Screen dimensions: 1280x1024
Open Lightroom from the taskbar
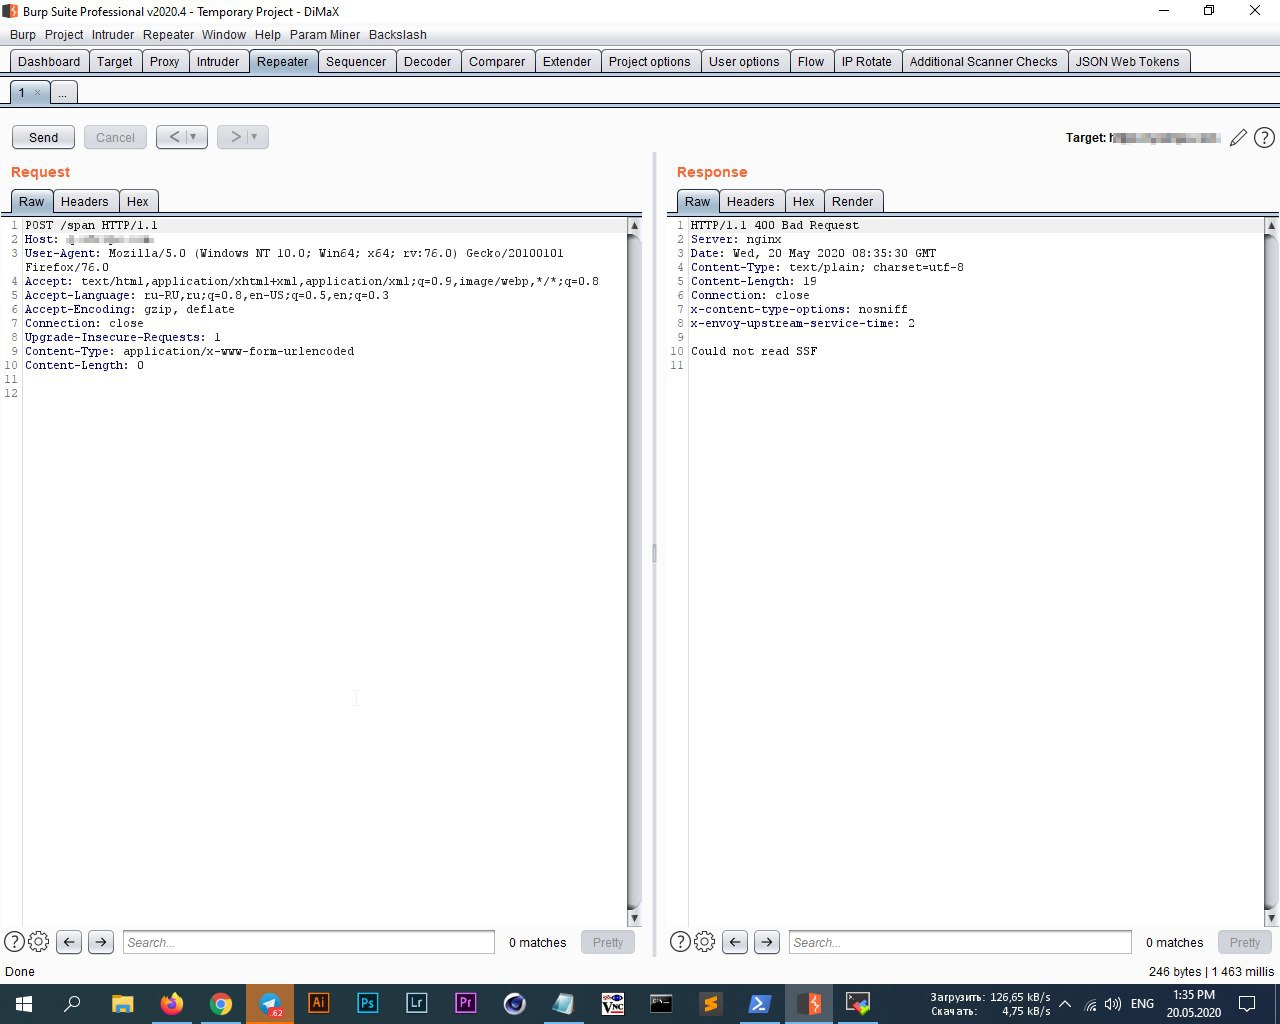[417, 1004]
